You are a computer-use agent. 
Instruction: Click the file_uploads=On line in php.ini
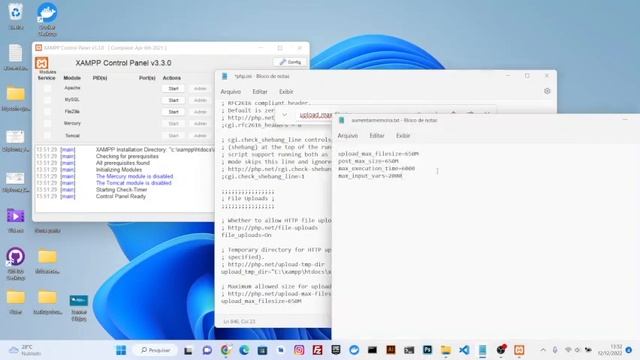(x=246, y=235)
